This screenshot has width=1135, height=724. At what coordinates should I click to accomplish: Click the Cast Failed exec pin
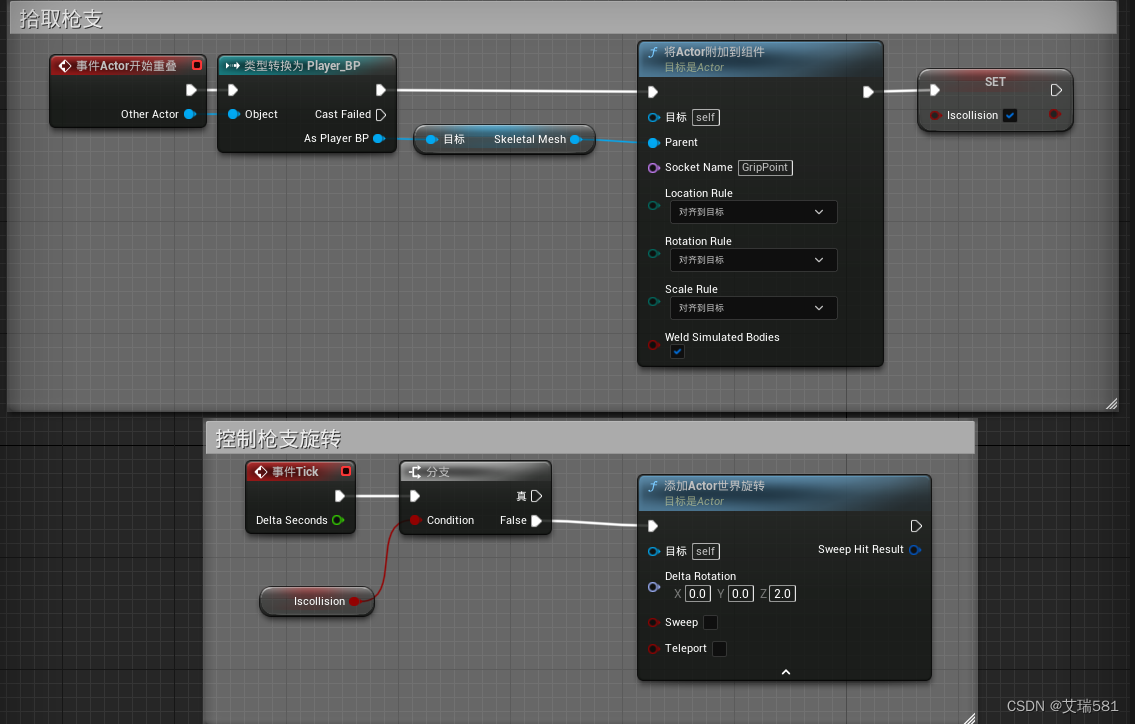click(381, 114)
